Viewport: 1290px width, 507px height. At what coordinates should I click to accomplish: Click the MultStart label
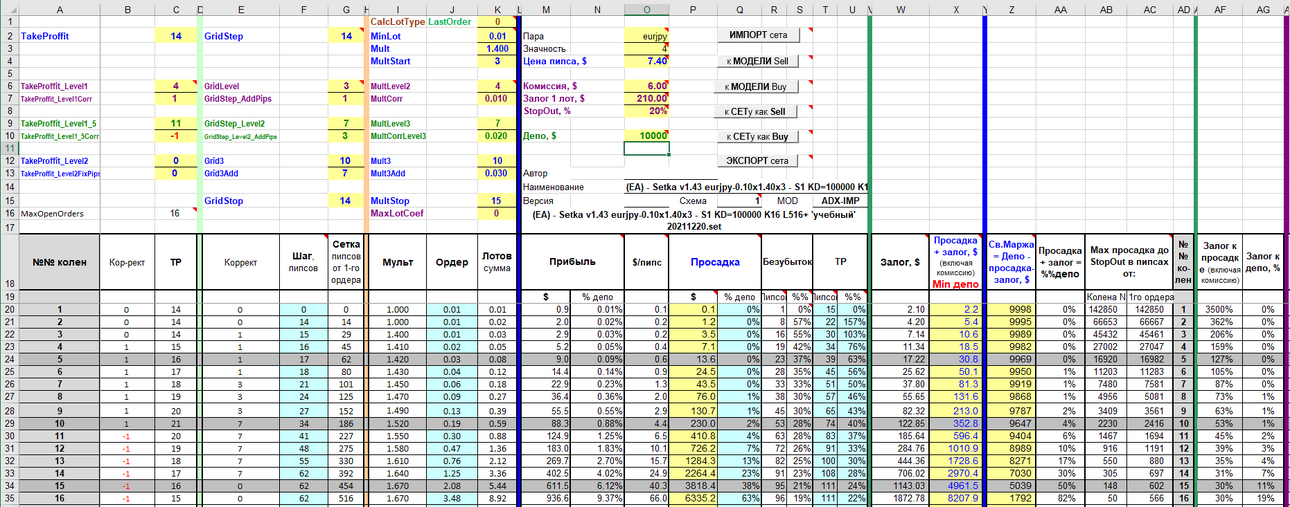(390, 60)
